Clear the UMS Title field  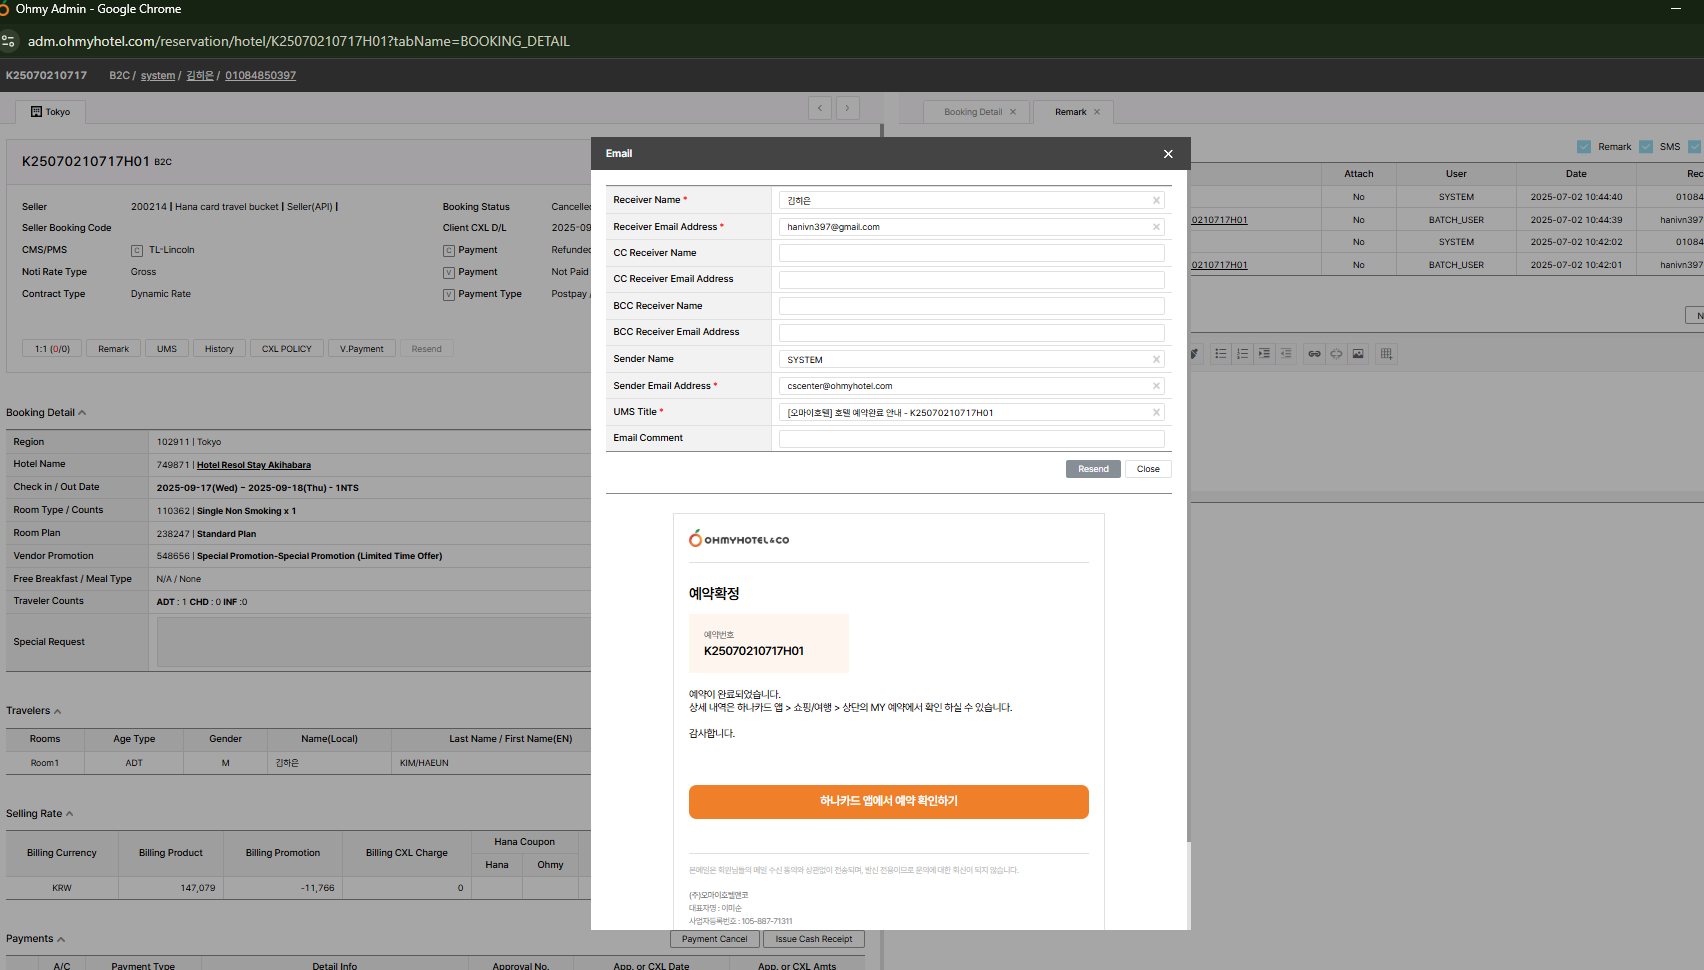(1156, 413)
